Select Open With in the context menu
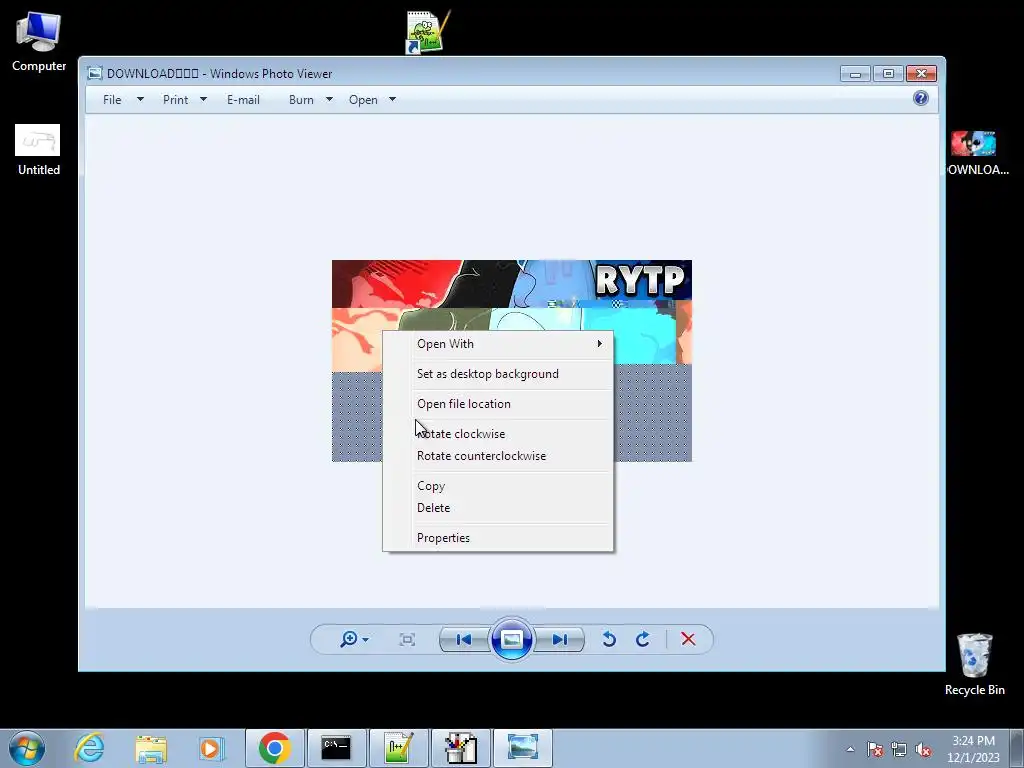This screenshot has height=768, width=1024. (x=498, y=344)
